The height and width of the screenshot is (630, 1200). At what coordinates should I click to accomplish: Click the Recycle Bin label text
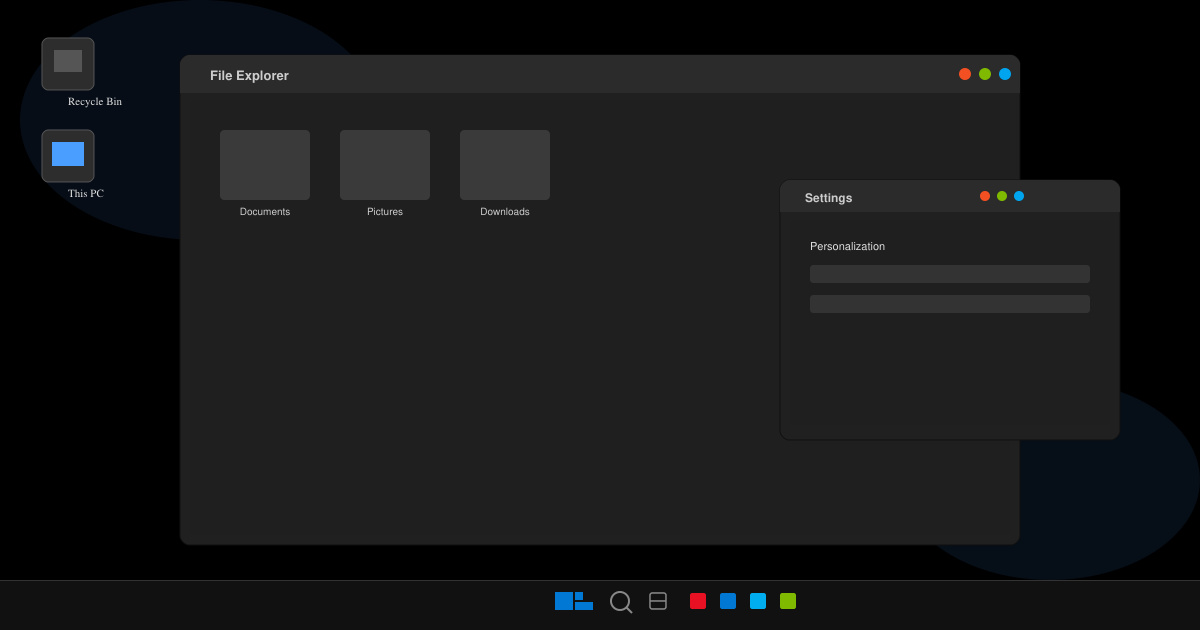pos(95,101)
